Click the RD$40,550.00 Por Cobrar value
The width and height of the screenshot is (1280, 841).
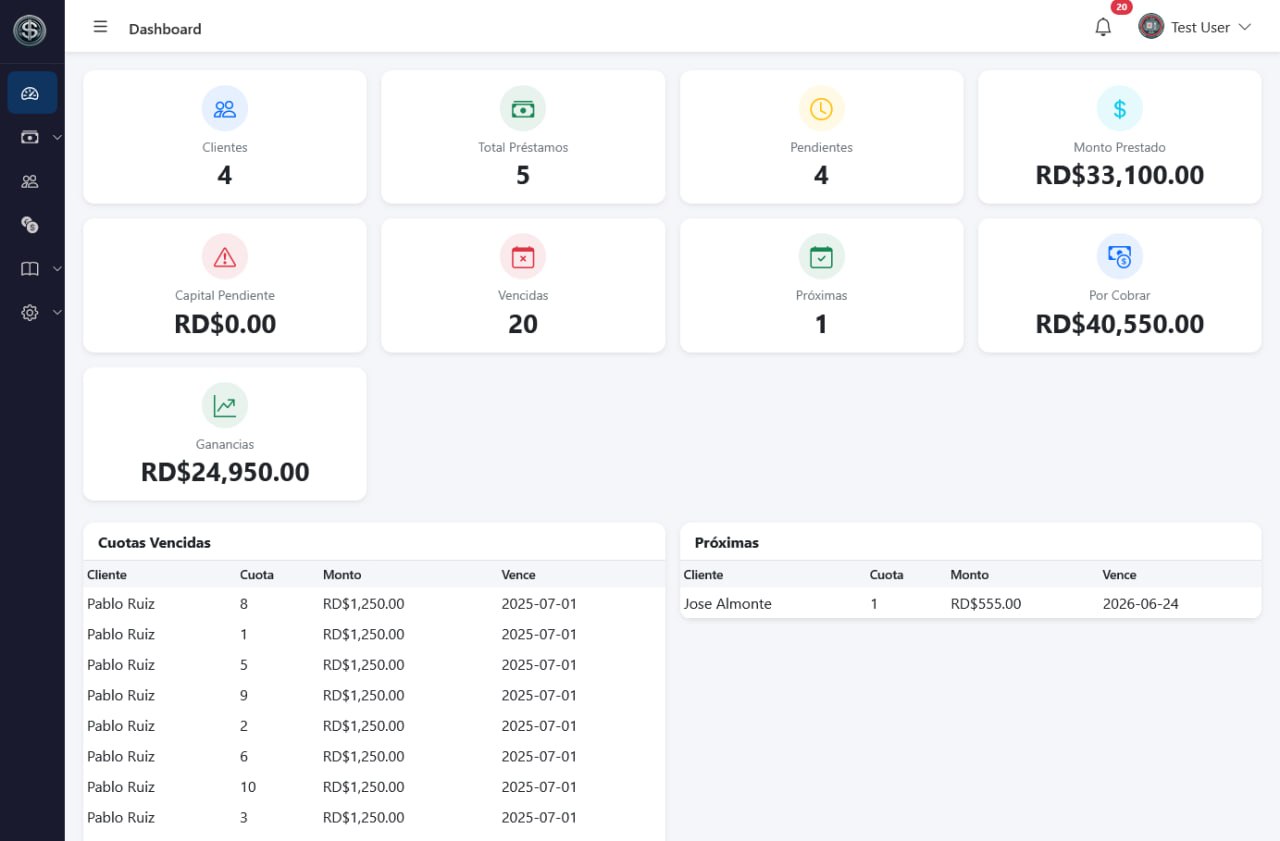pyautogui.click(x=1120, y=324)
